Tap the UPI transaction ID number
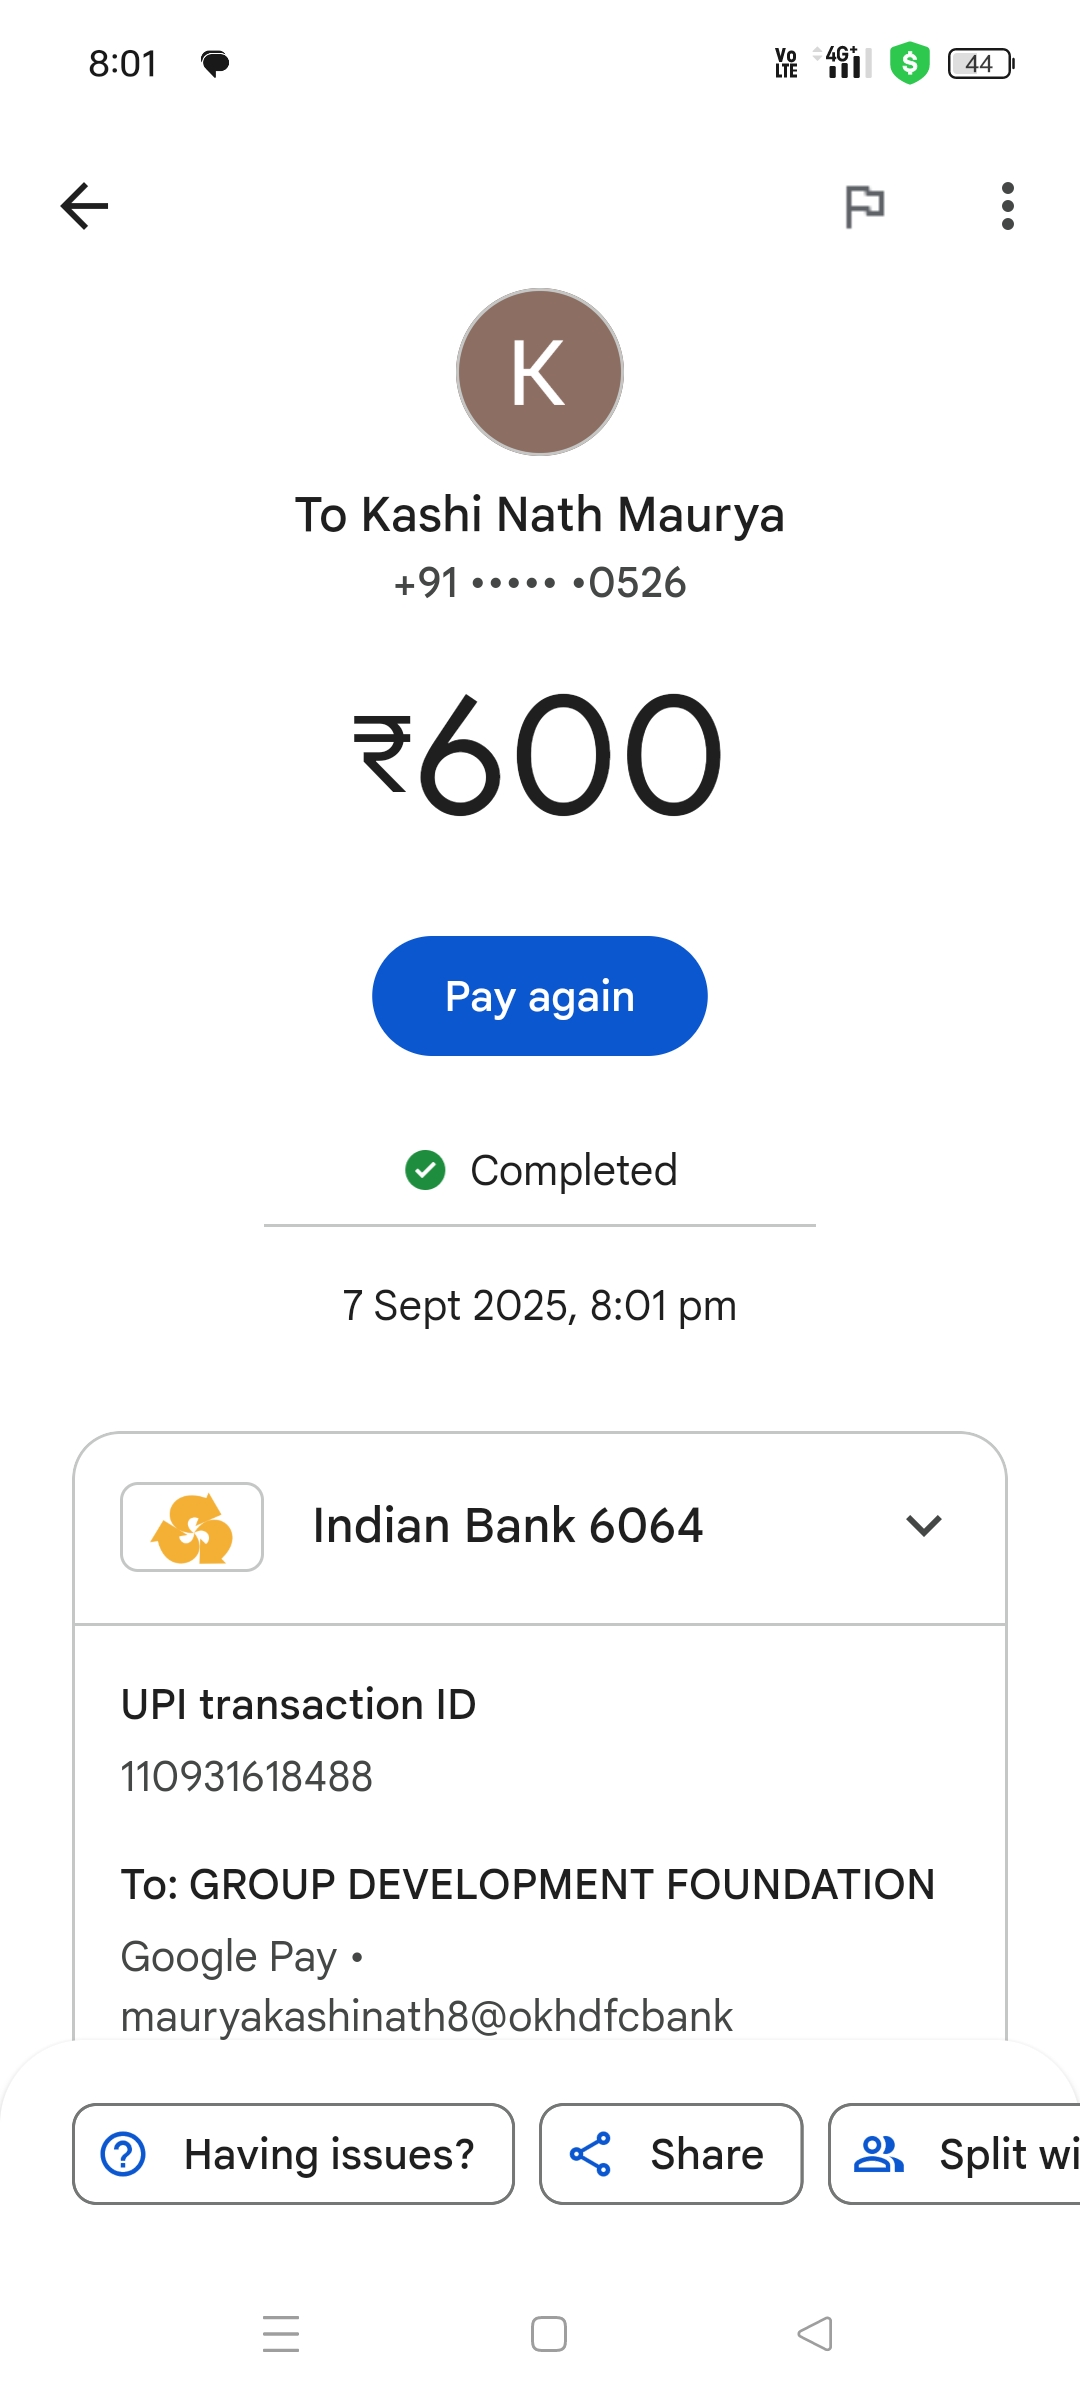The image size is (1080, 2400). (247, 1777)
